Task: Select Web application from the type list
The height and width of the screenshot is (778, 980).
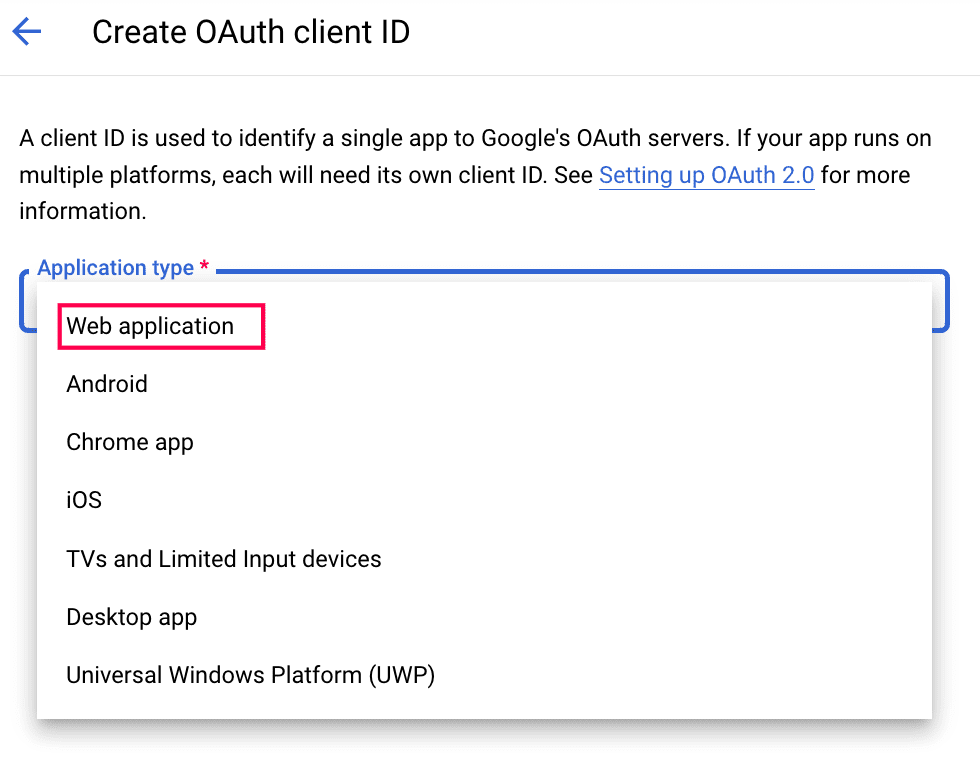Action: click(484, 326)
